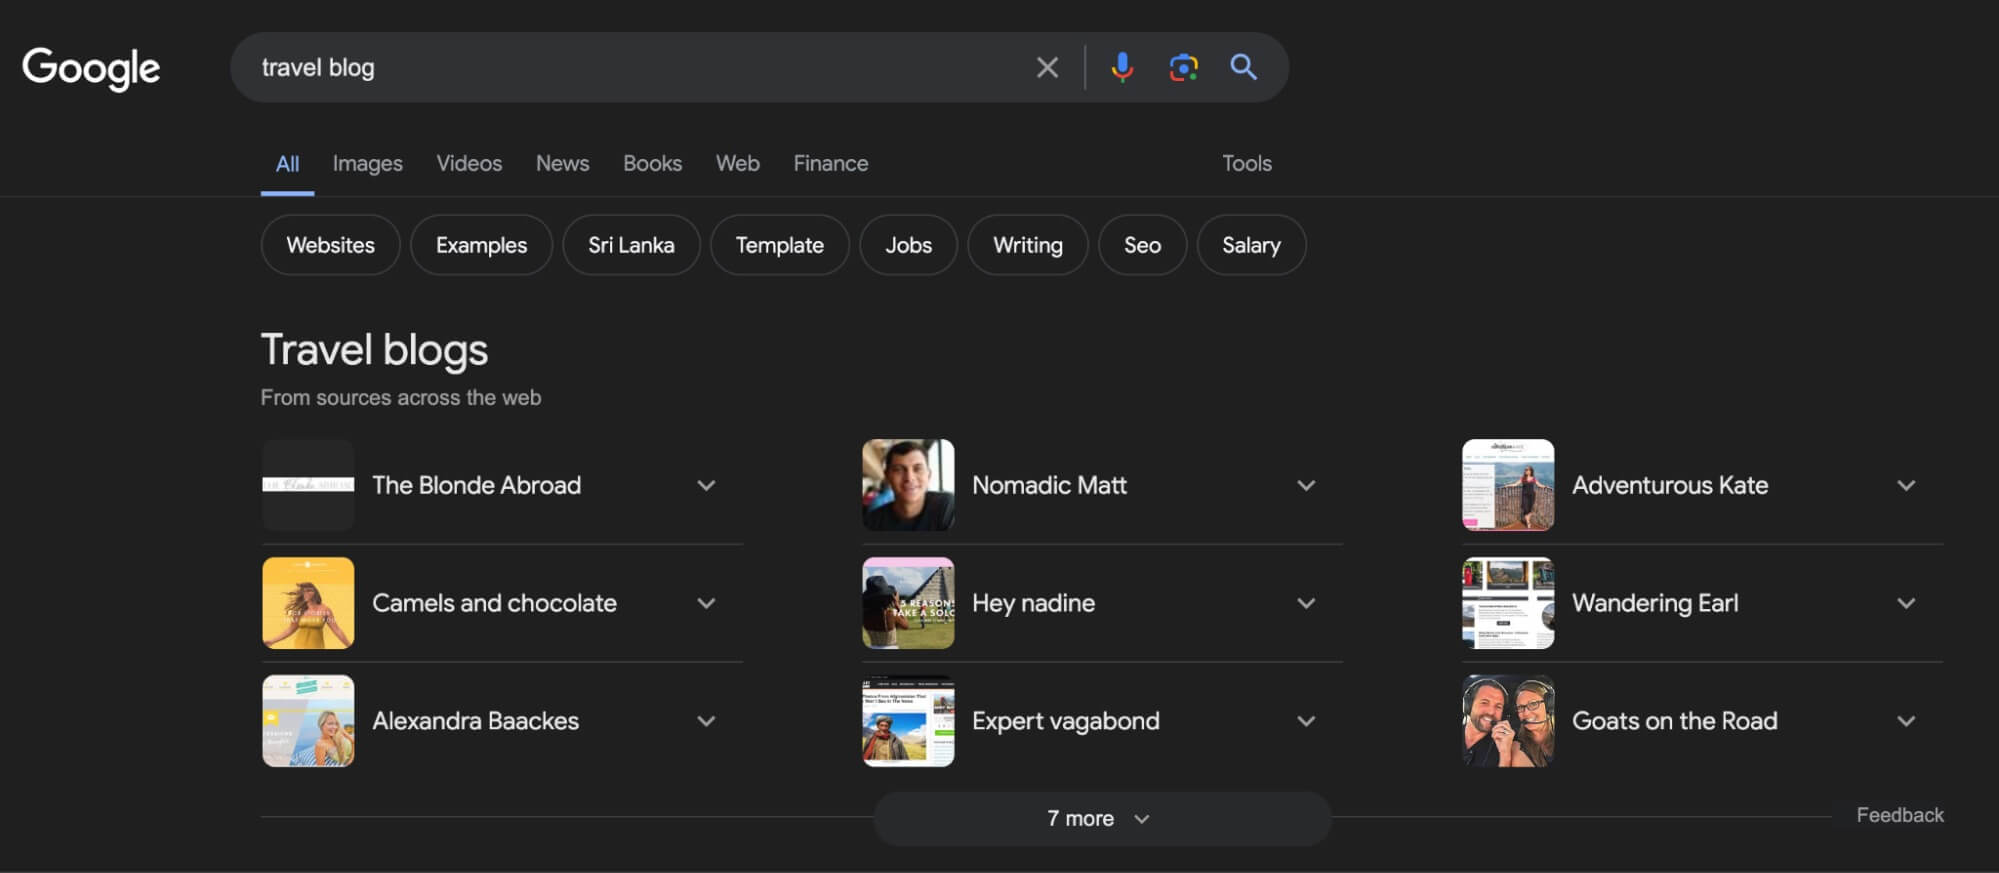
Task: Open the Books tab
Action: [x=652, y=163]
